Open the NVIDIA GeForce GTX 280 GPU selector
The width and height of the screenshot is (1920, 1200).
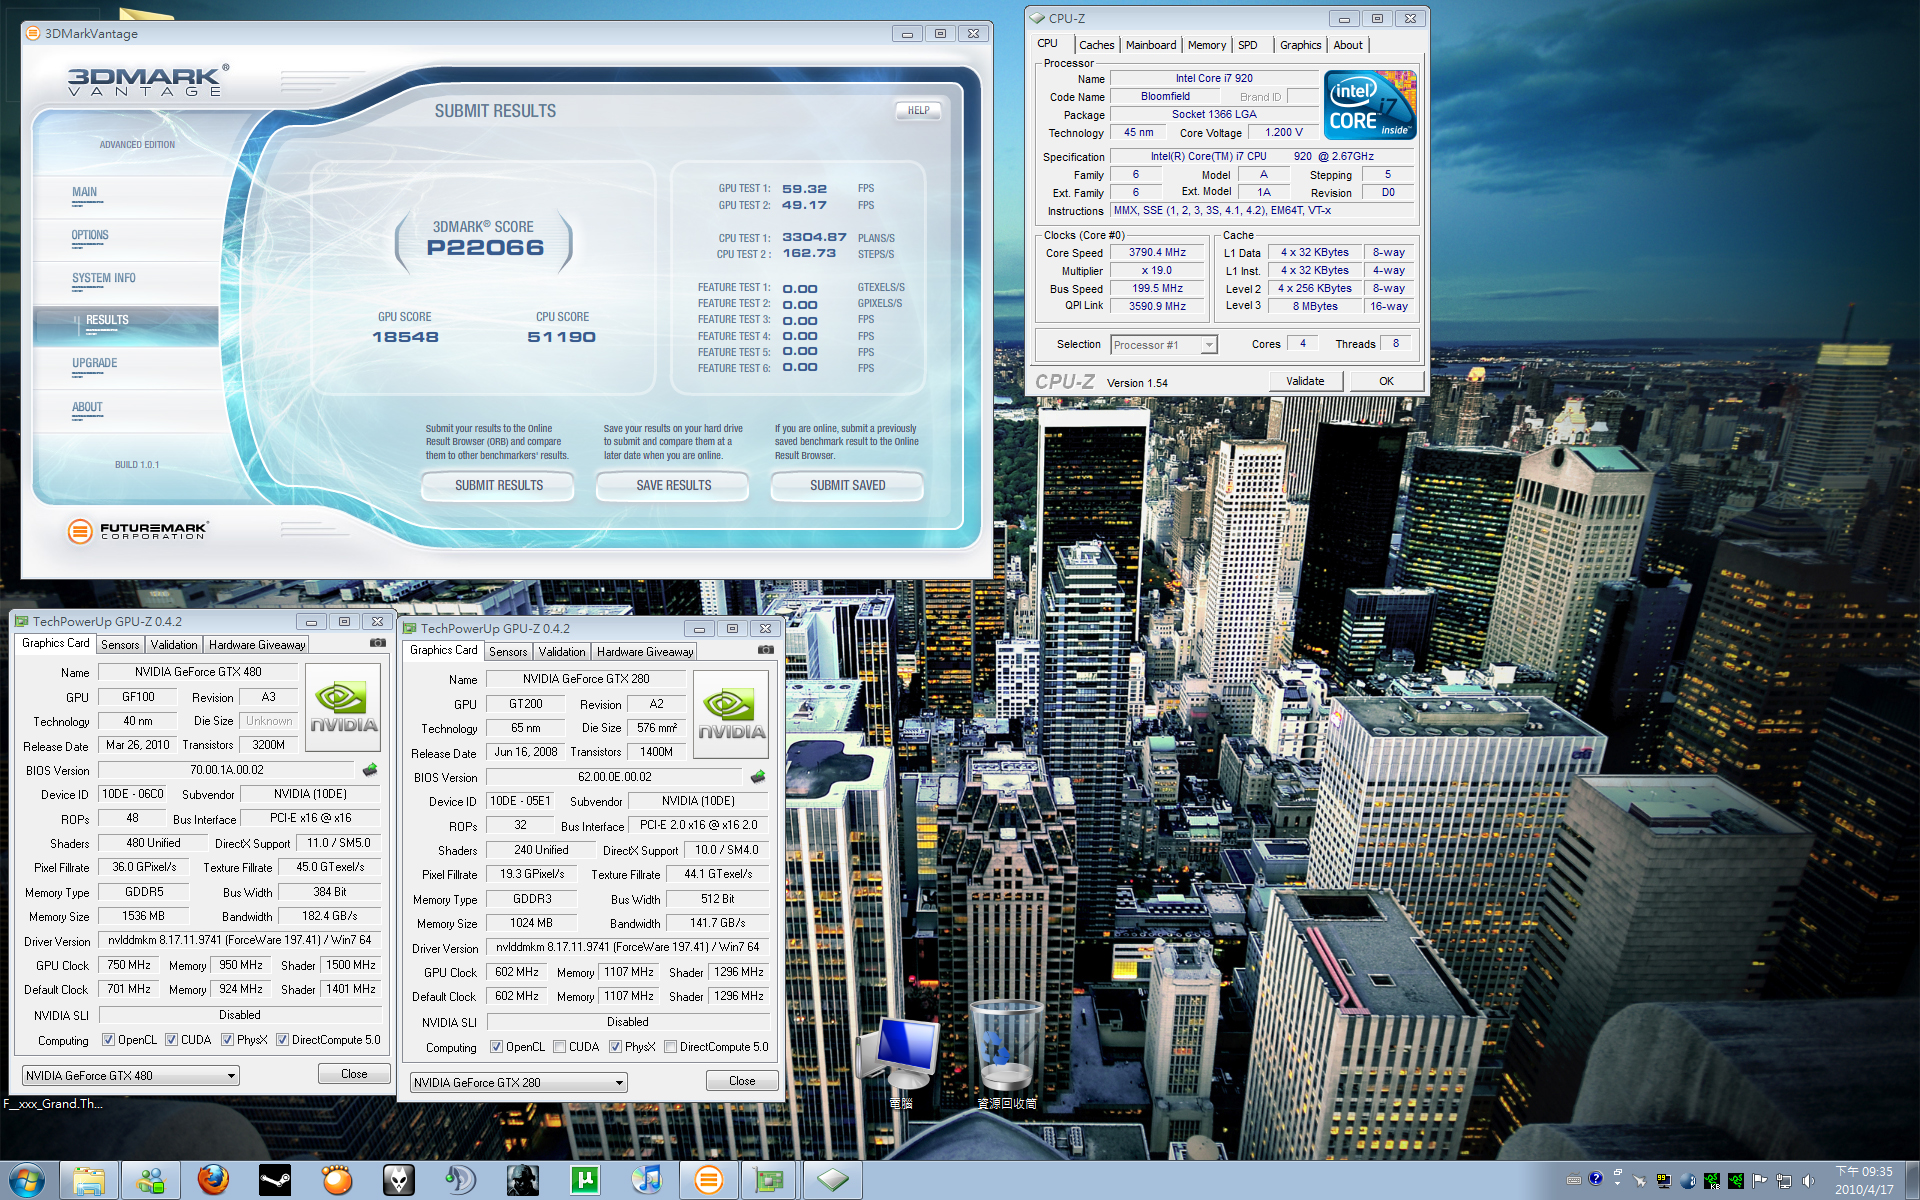[519, 1083]
